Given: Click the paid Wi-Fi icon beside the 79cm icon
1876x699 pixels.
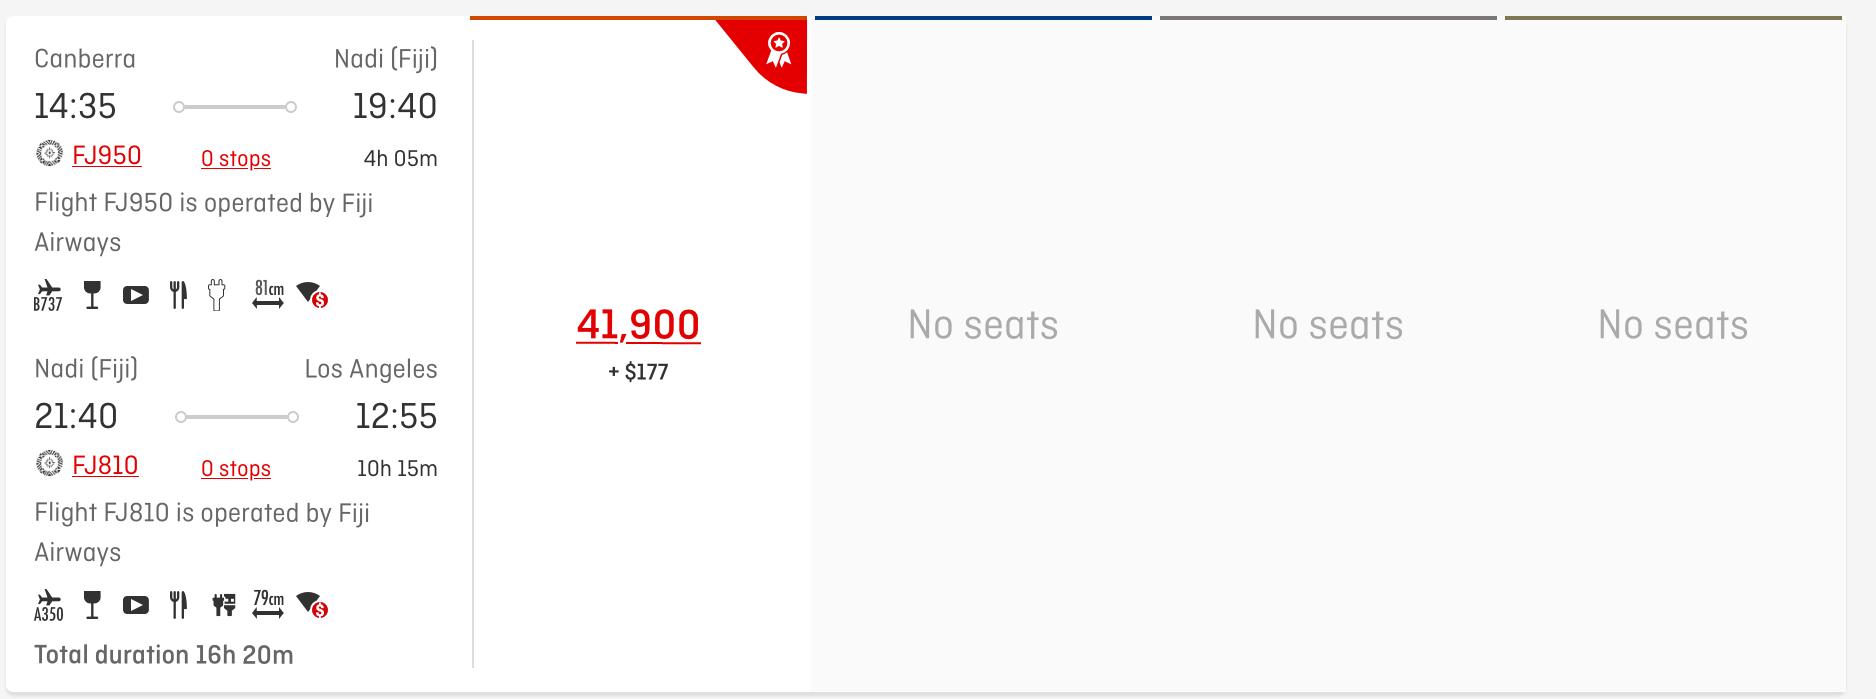Looking at the screenshot, I should coord(313,605).
